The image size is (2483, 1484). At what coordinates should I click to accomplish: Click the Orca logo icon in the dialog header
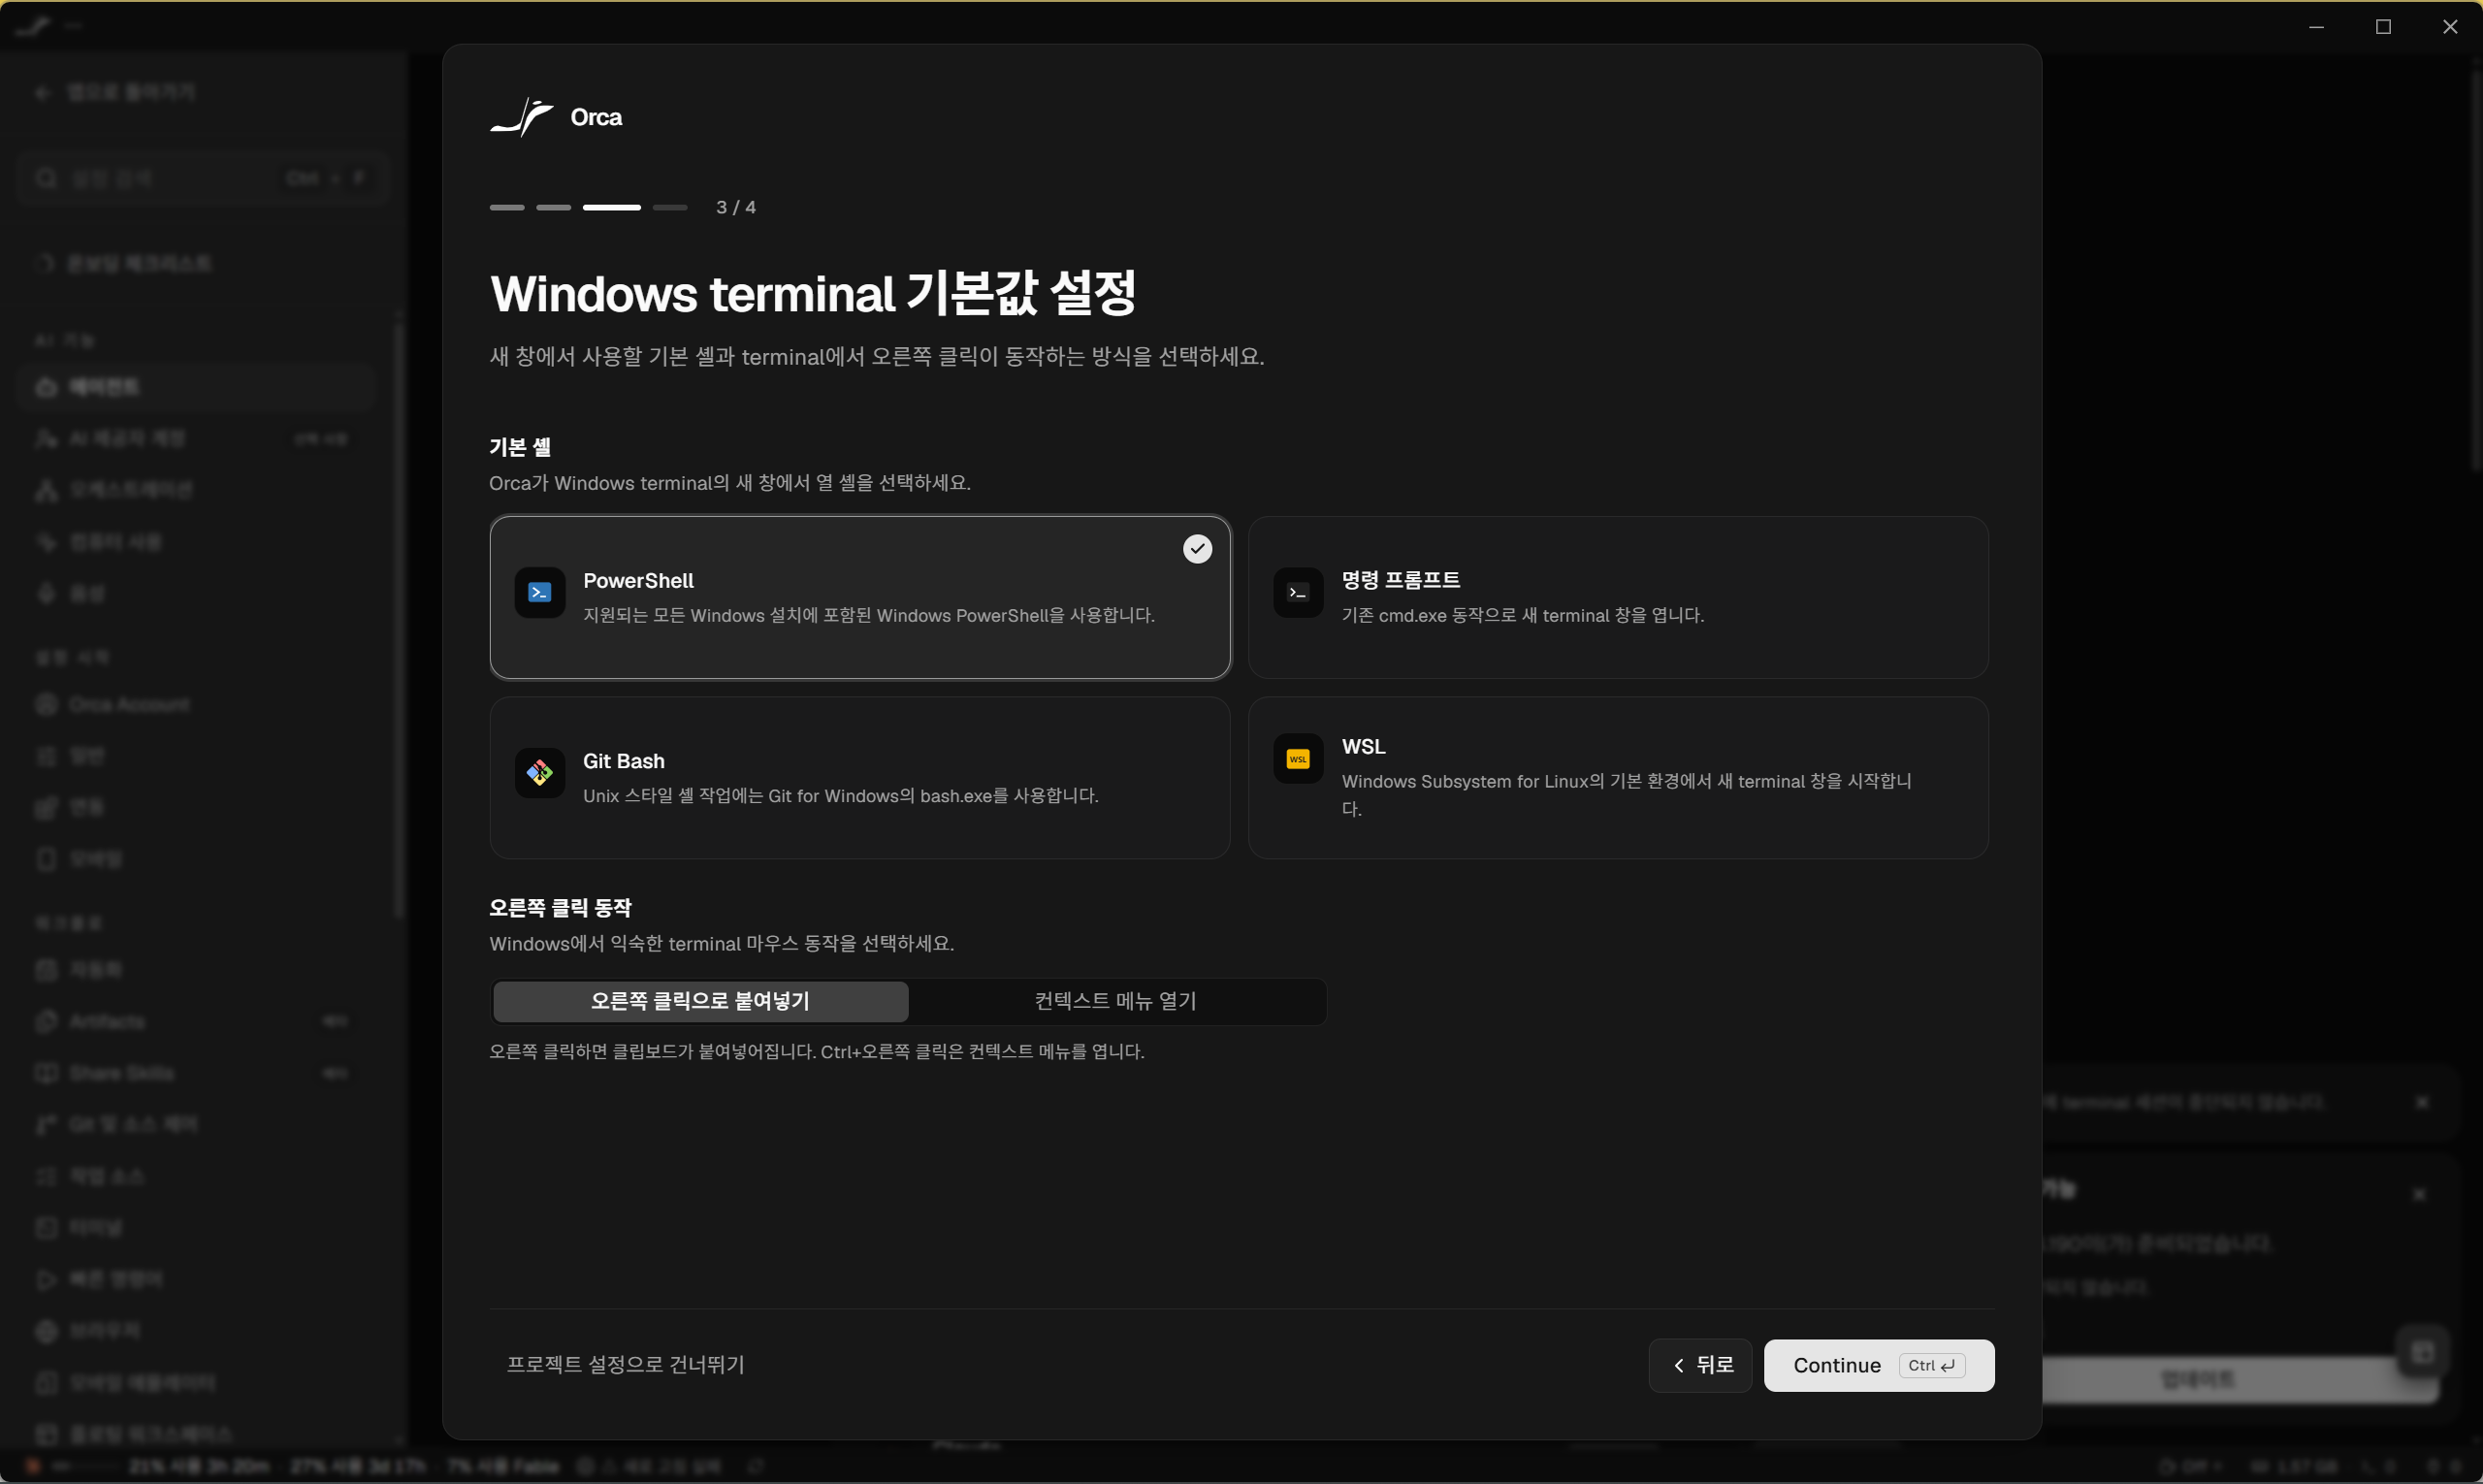tap(521, 117)
